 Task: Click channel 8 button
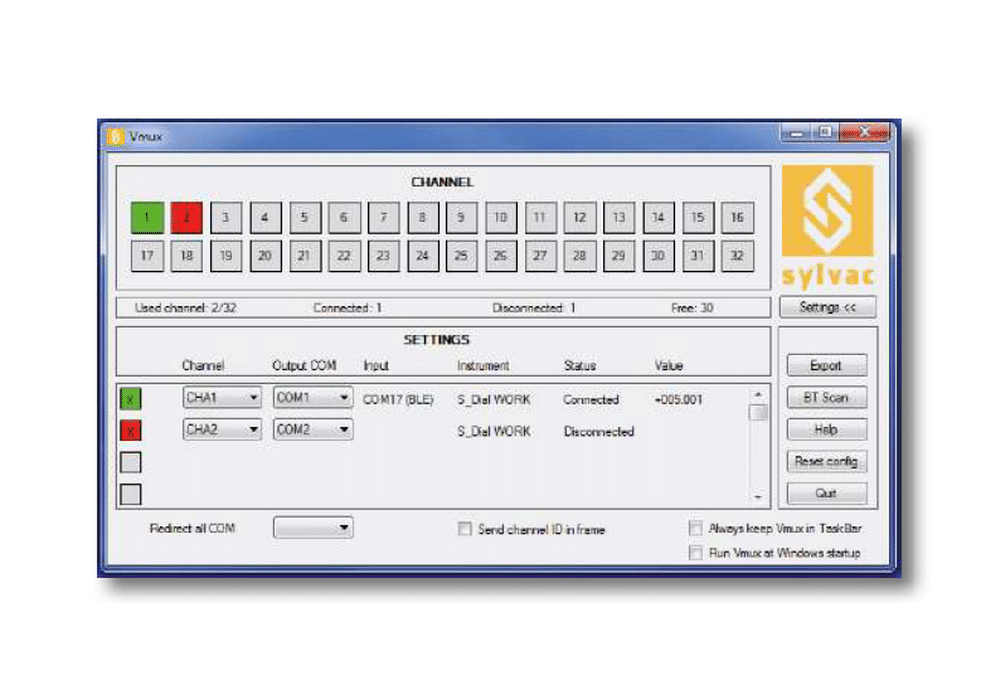pos(423,217)
